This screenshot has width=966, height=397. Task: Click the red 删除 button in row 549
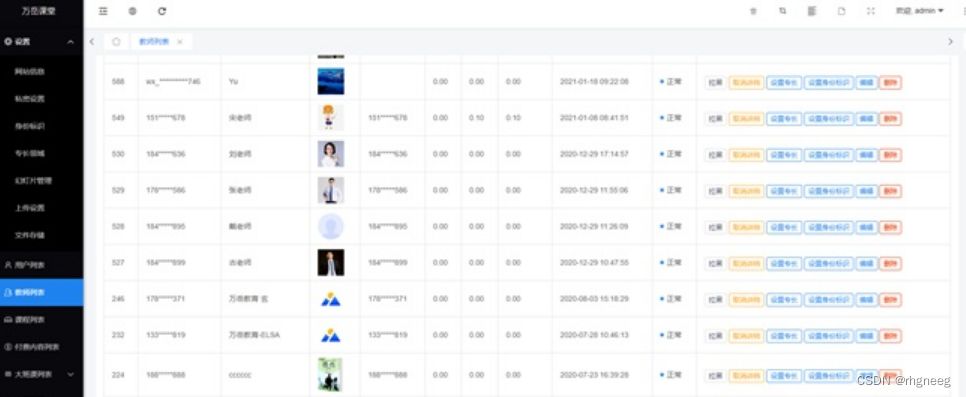tap(890, 119)
